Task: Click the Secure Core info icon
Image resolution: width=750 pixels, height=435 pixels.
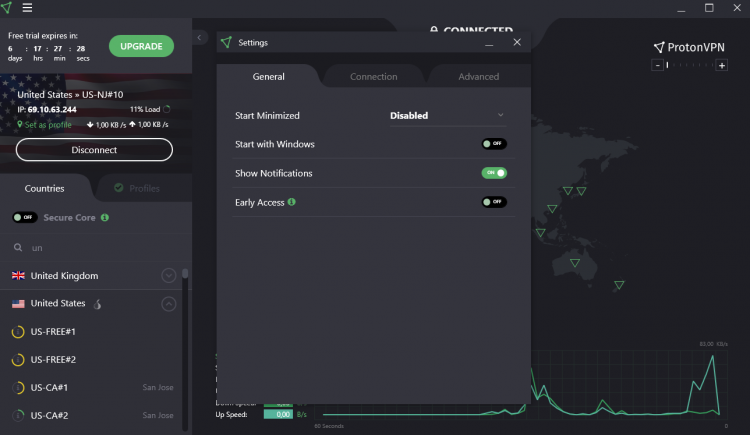Action: pyautogui.click(x=105, y=217)
